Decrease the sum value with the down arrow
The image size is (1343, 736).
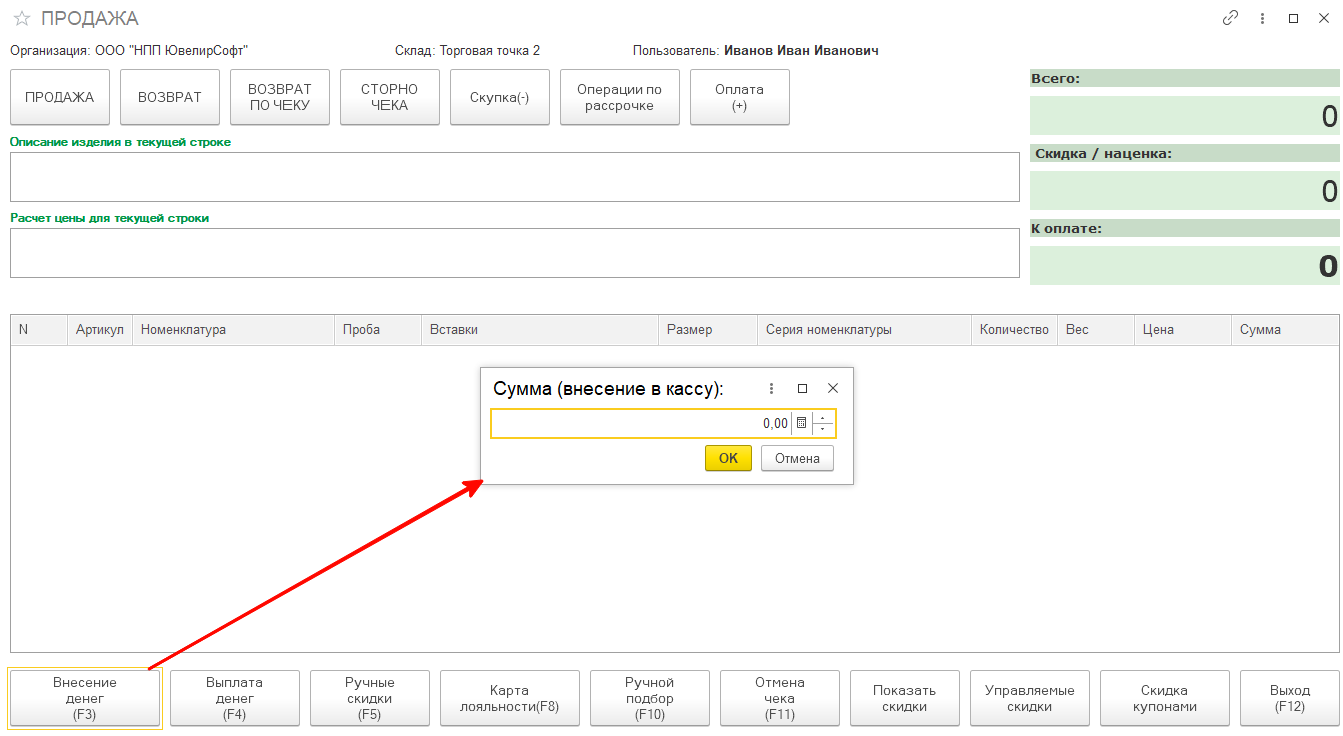tap(822, 429)
